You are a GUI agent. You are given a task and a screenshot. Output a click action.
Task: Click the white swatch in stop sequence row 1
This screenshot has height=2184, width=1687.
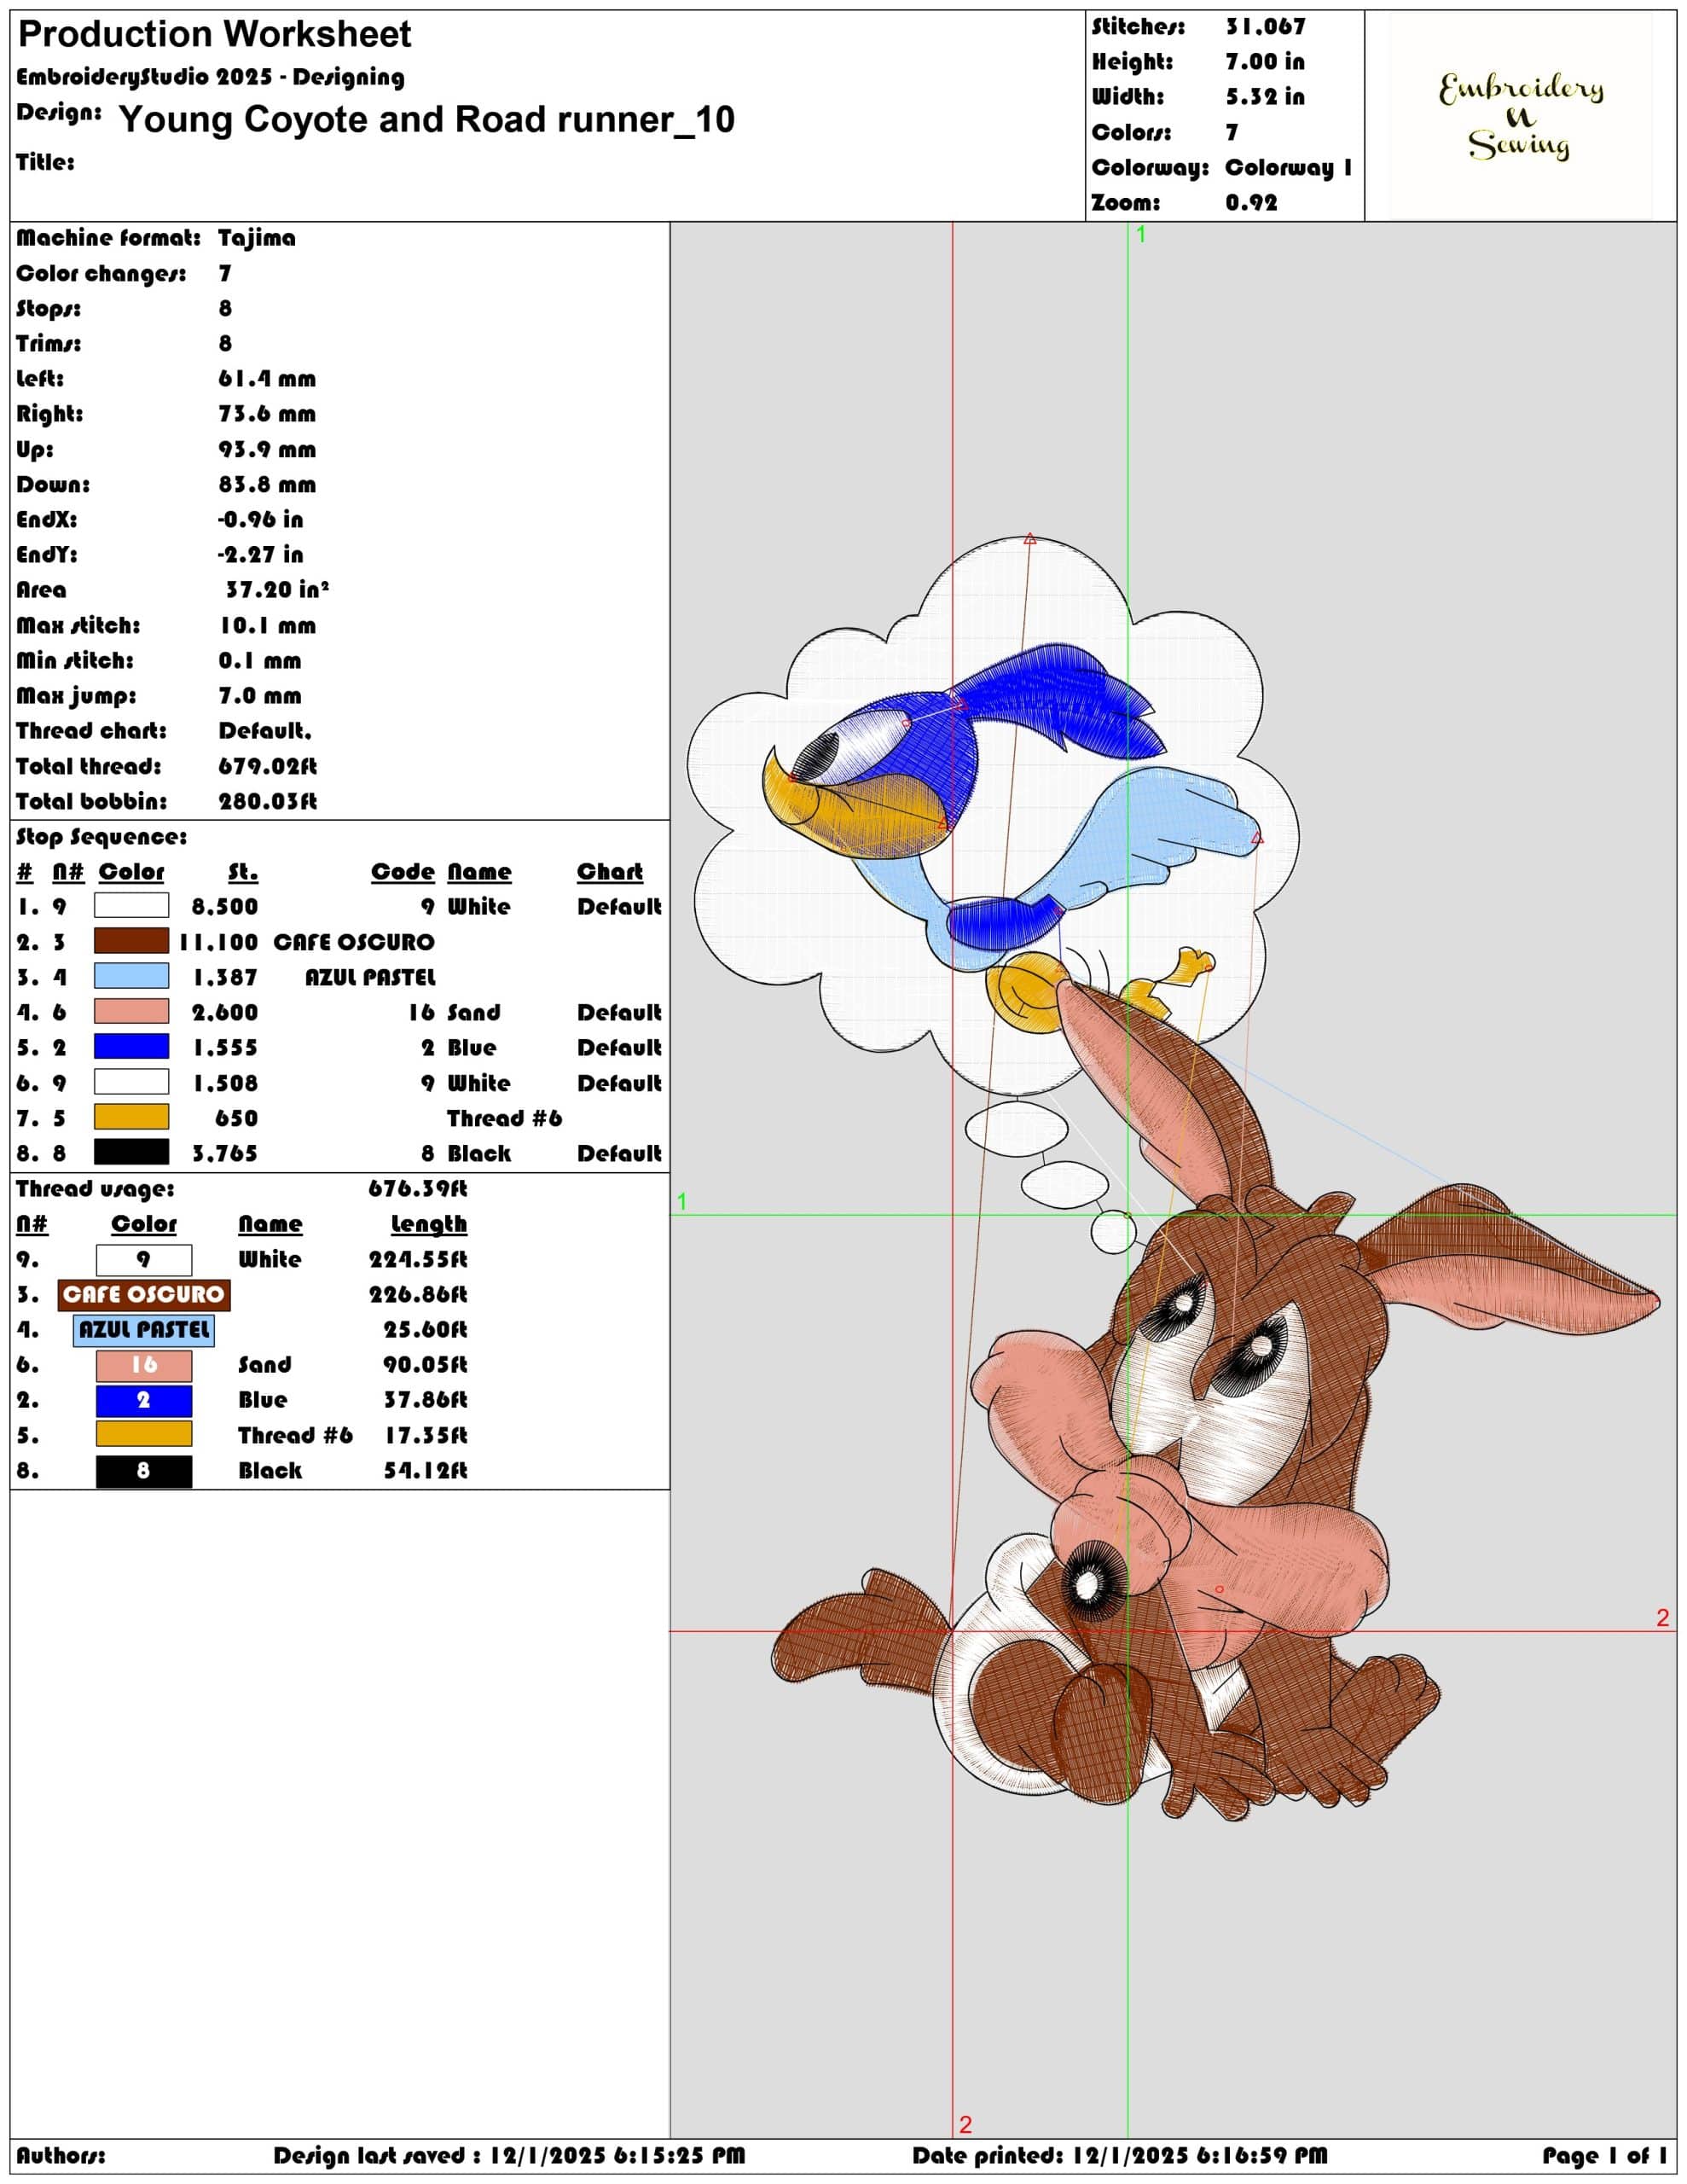coord(131,906)
